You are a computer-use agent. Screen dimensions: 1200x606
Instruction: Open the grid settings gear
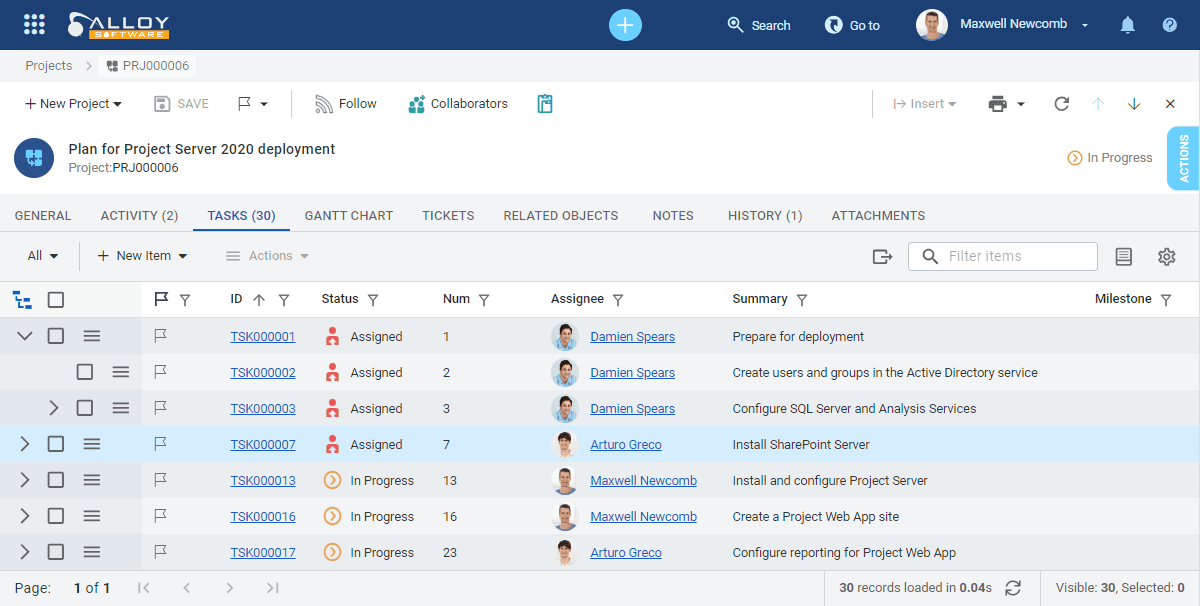pyautogui.click(x=1166, y=257)
